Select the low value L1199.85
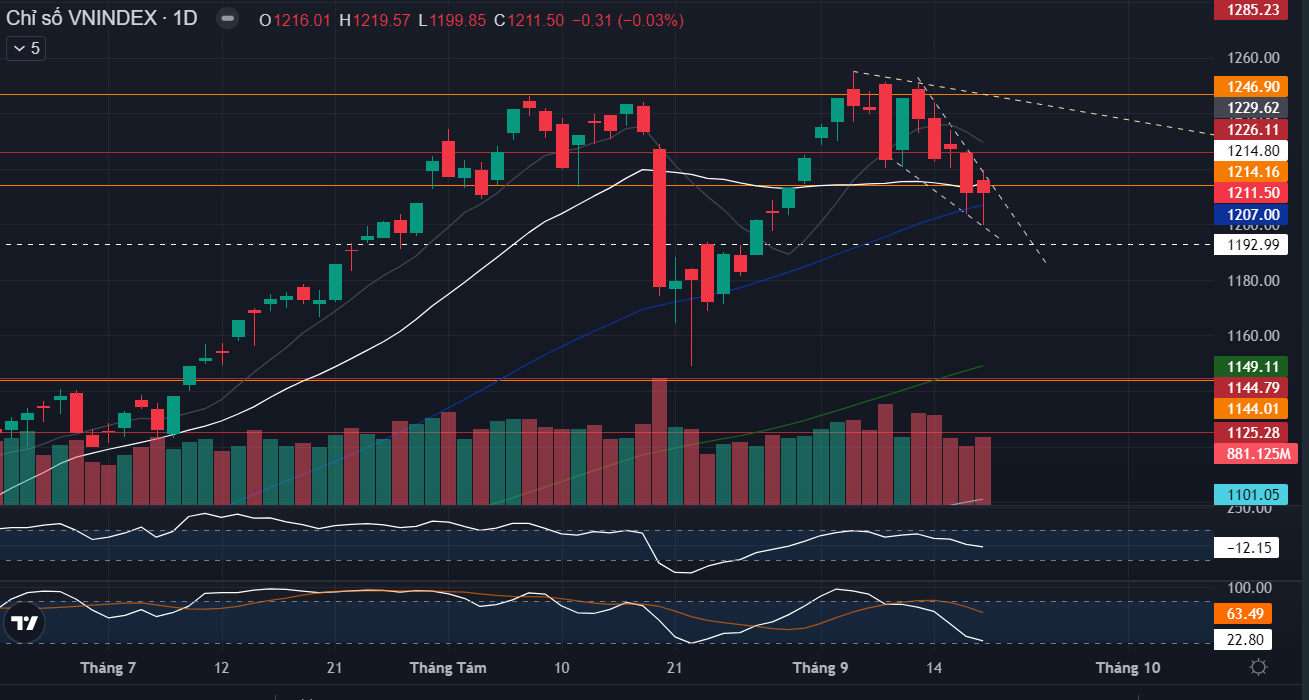 pos(454,20)
